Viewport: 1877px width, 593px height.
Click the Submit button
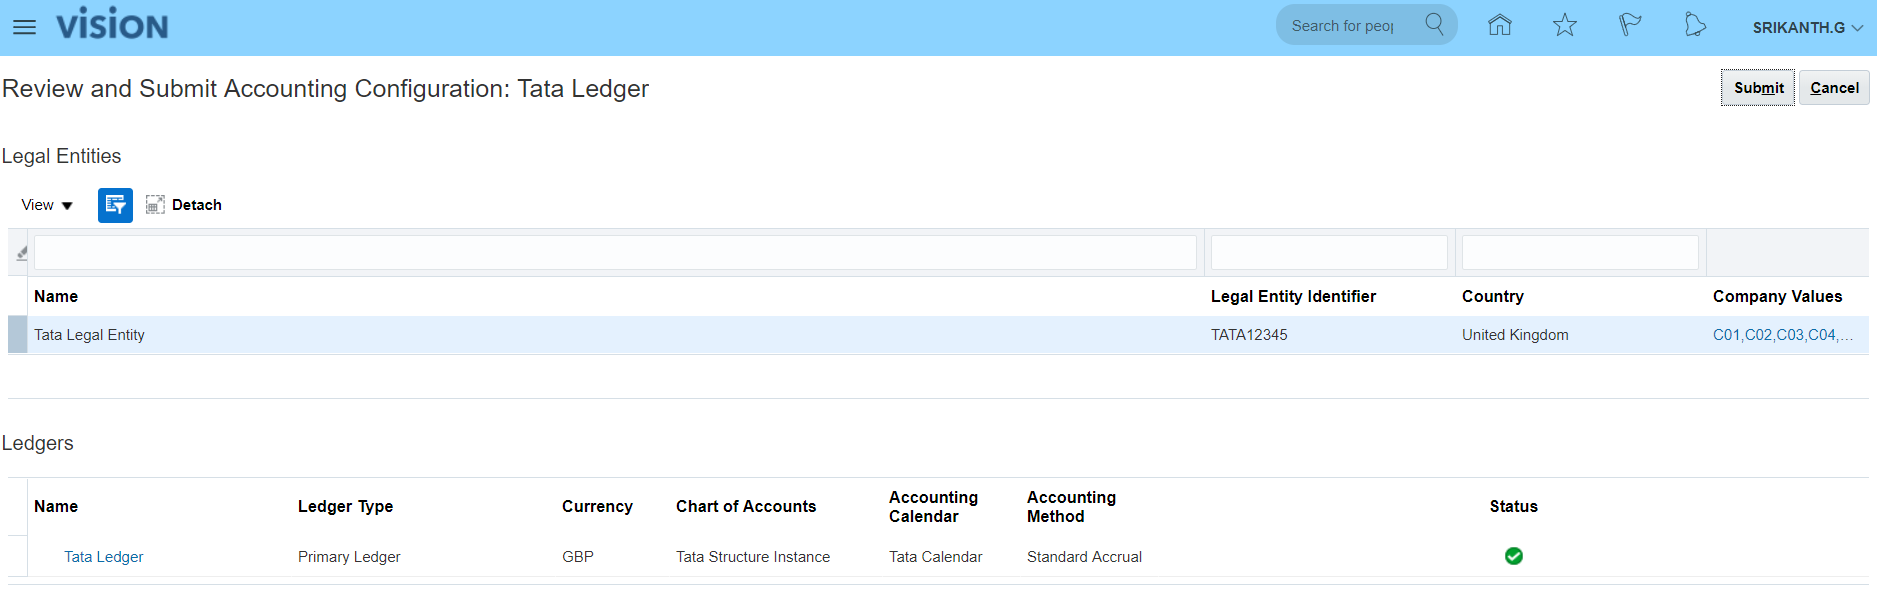pos(1757,88)
